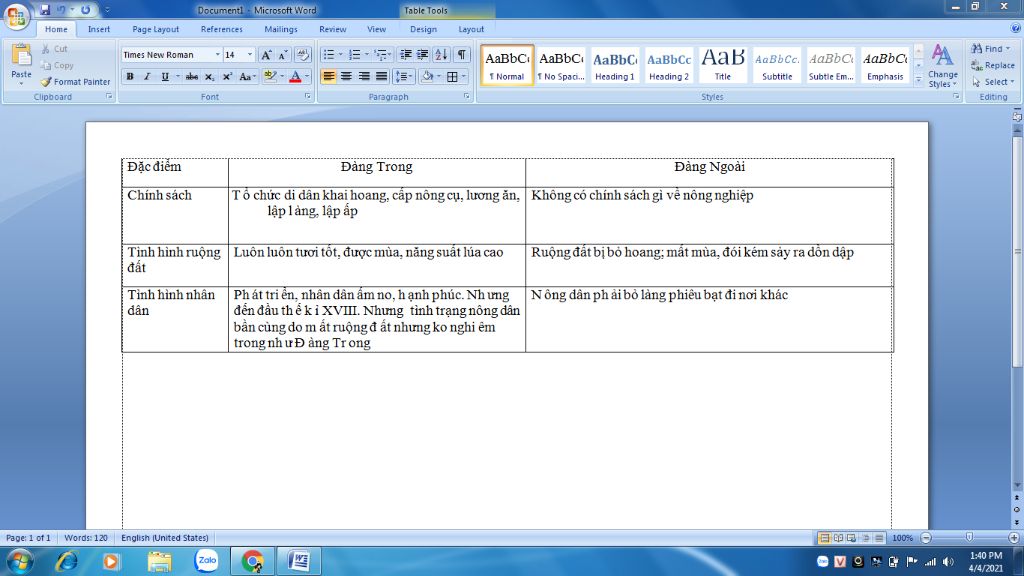Apply Heading 1 style
The height and width of the screenshot is (576, 1024).
tap(615, 65)
